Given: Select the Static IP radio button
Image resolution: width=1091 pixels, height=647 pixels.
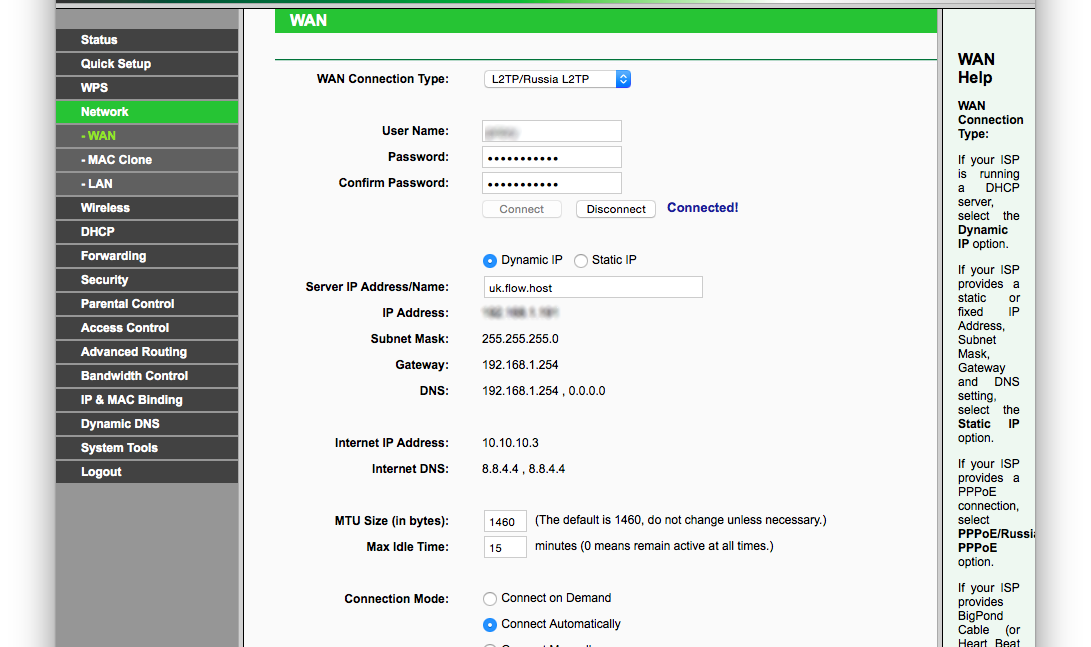Looking at the screenshot, I should (x=581, y=261).
